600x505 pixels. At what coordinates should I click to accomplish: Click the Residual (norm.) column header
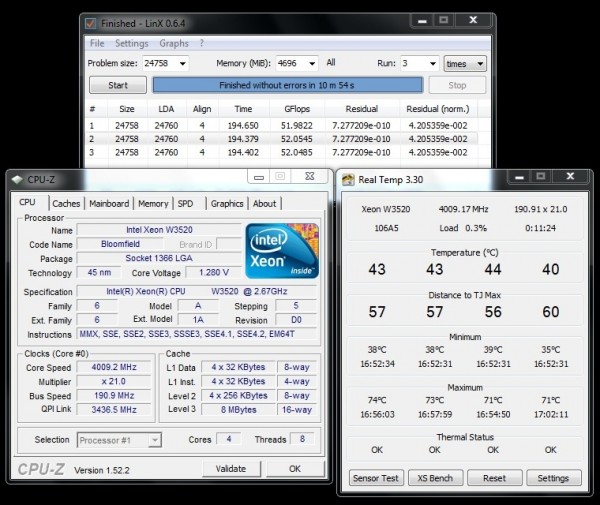tap(438, 109)
